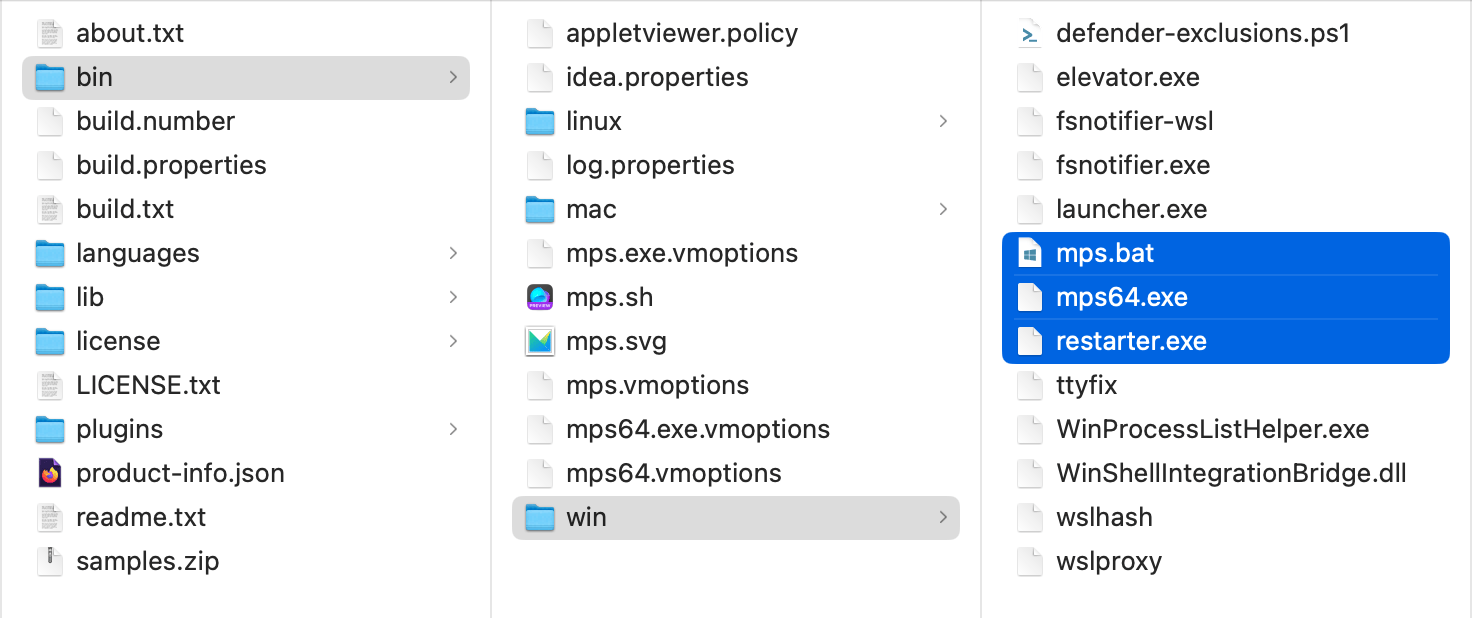This screenshot has width=1472, height=618.
Task: Click the mps.svg image icon
Action: click(540, 341)
